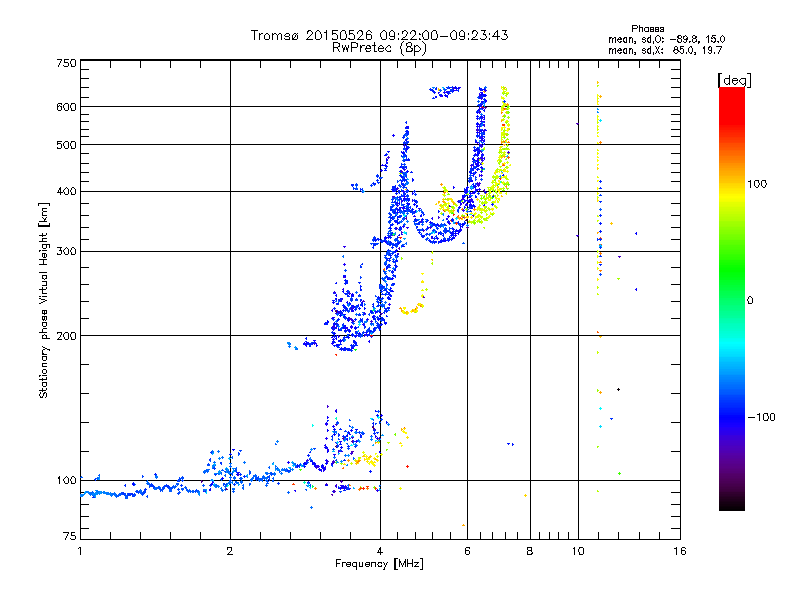Click the y-axis tick label '750'
The width and height of the screenshot is (800, 600).
[x=67, y=63]
